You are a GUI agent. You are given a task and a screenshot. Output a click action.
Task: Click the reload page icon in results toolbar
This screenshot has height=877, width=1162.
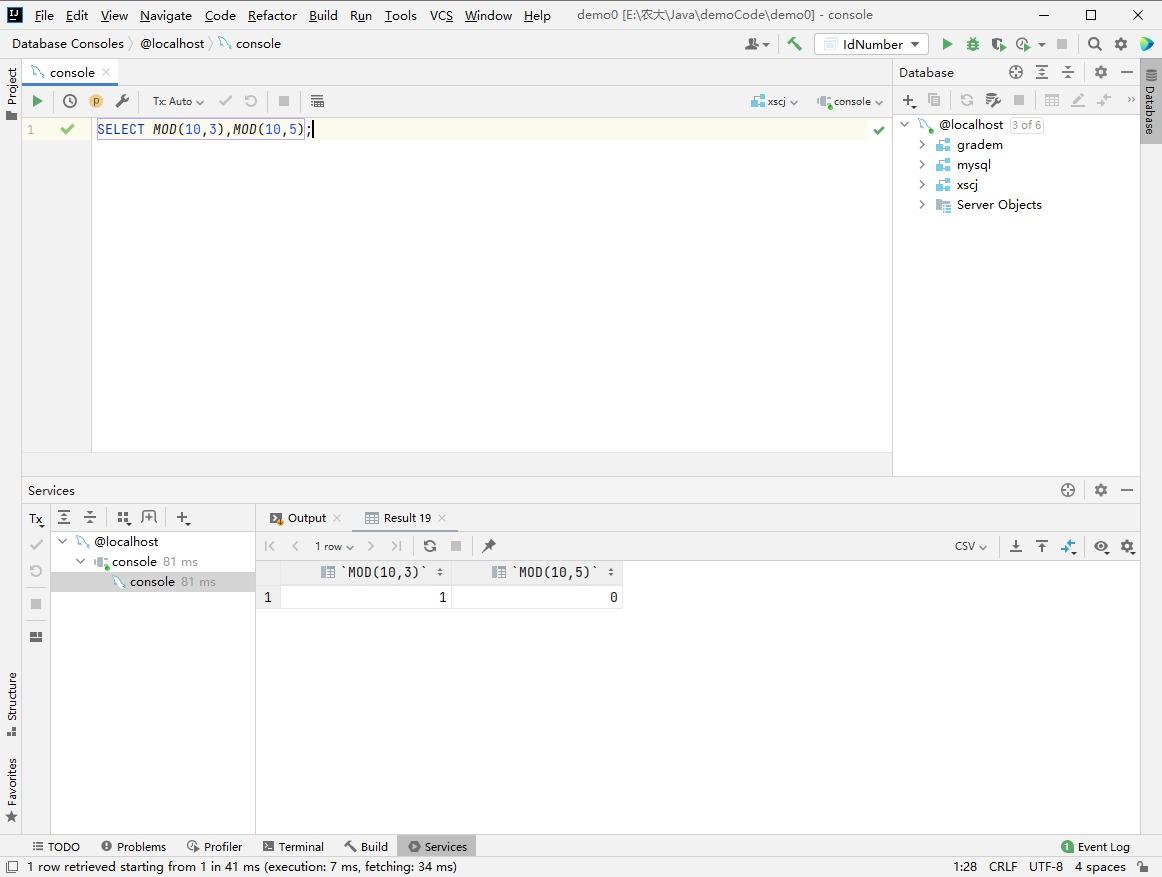tap(430, 546)
